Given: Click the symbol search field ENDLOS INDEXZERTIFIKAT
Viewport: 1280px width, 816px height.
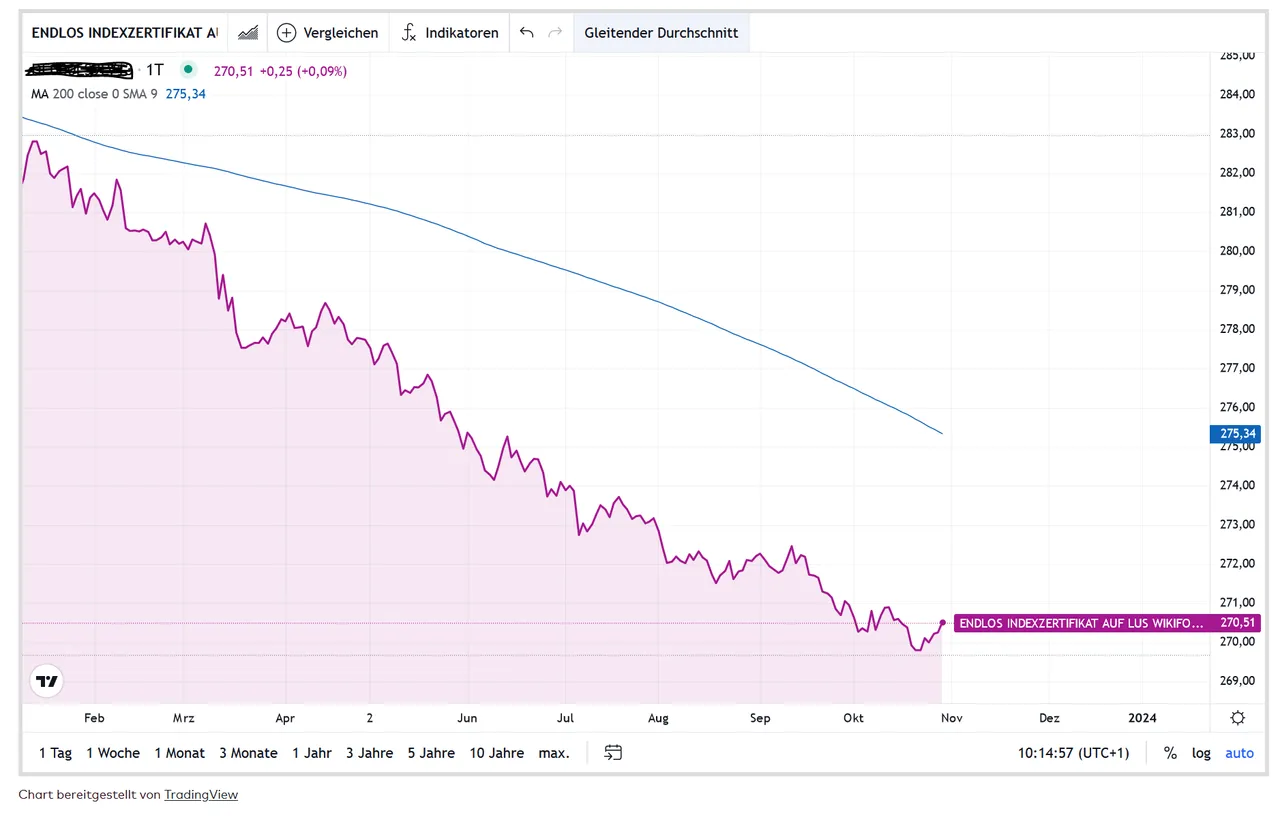Looking at the screenshot, I should (x=125, y=32).
